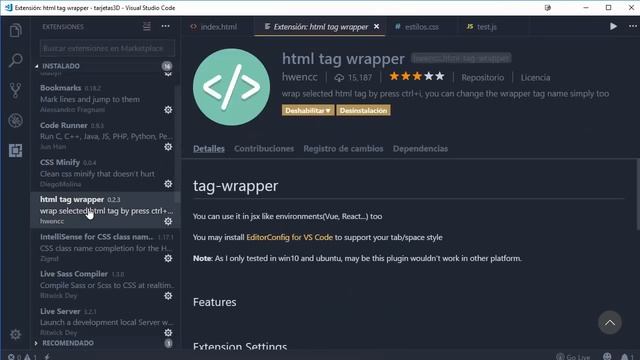
Task: Click the hwencc publisher name
Action: pos(300,77)
